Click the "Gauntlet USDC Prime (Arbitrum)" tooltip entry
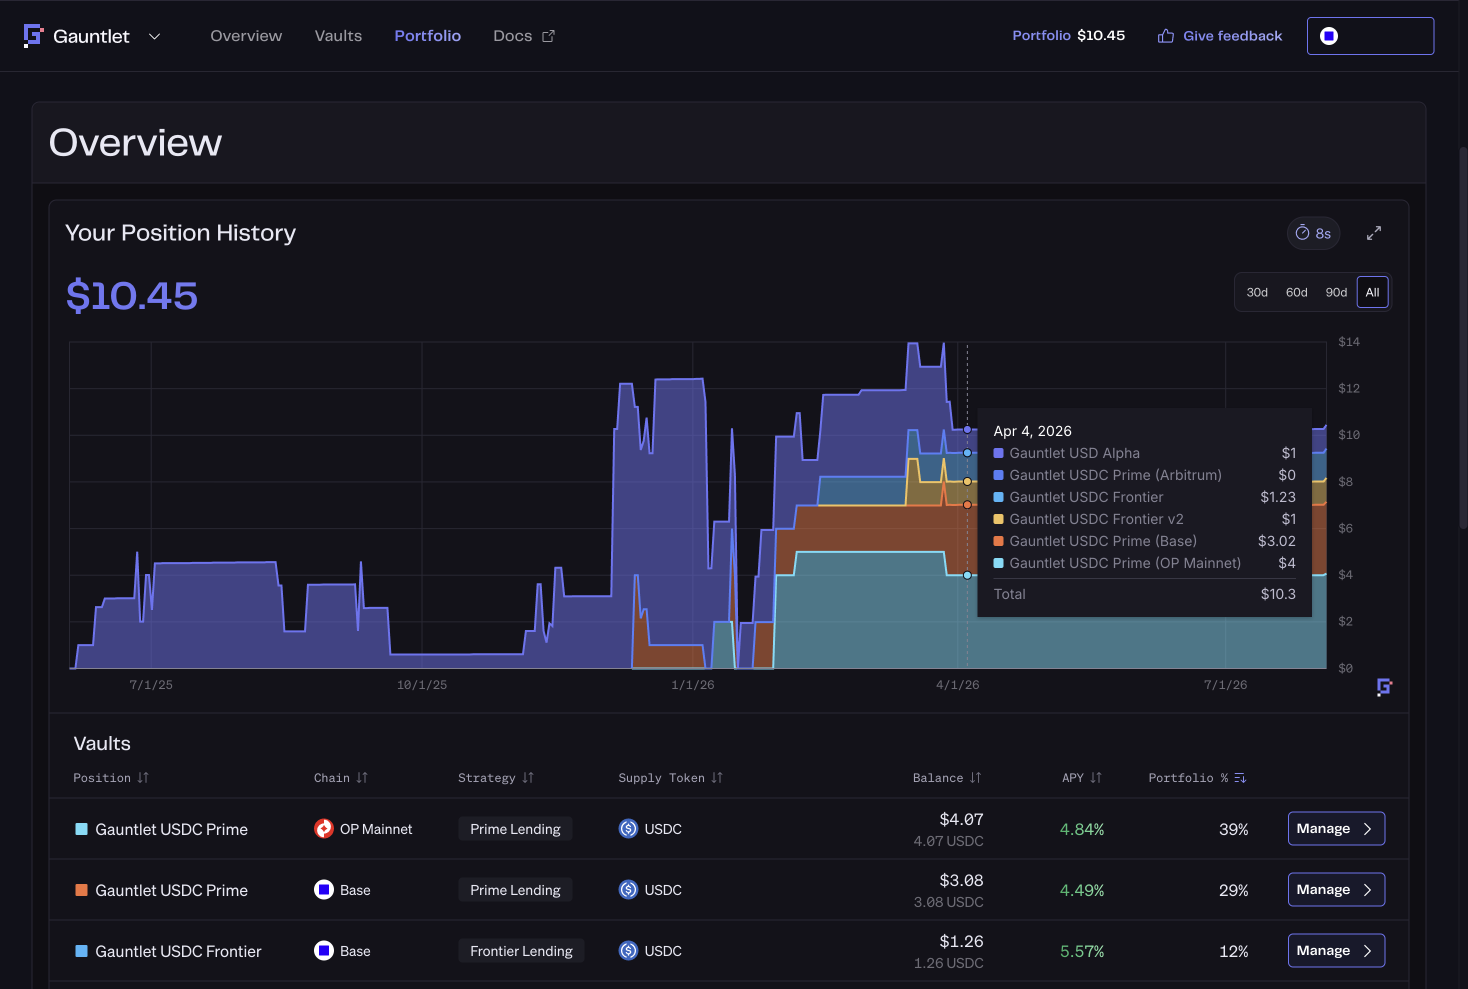Screen dimensions: 1468x989 1115,475
